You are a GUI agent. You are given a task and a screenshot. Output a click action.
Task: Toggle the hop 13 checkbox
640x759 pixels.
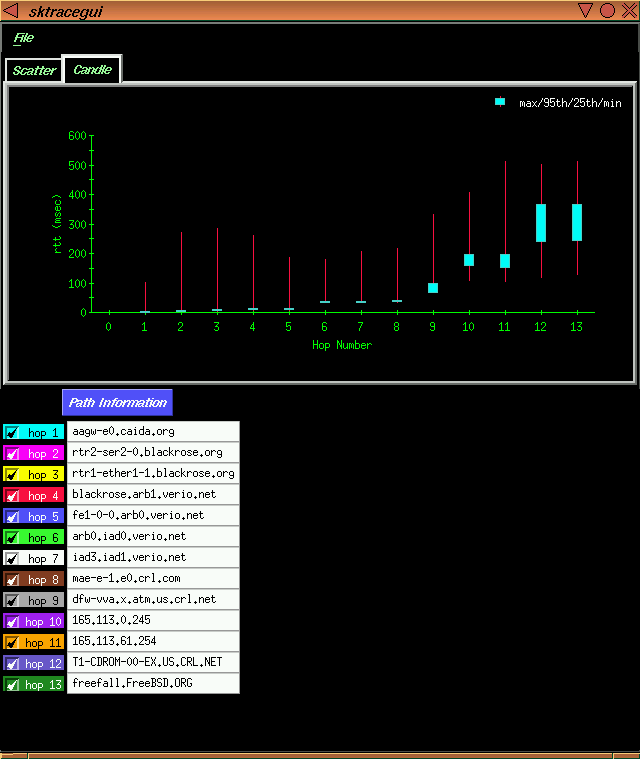pos(12,685)
